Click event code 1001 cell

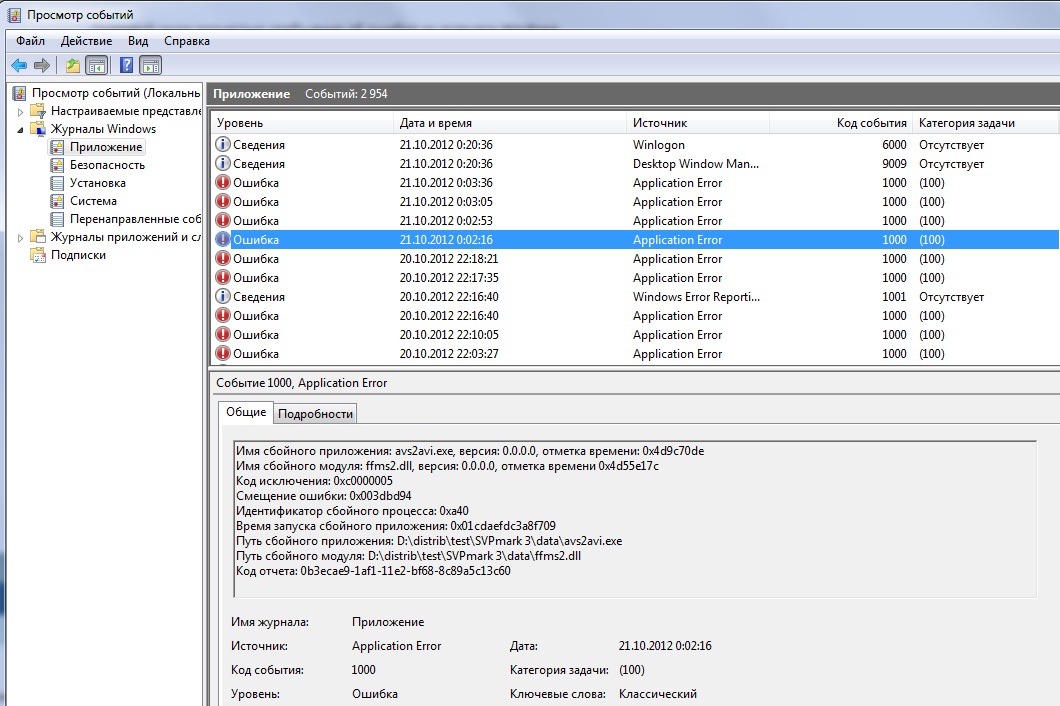click(894, 296)
